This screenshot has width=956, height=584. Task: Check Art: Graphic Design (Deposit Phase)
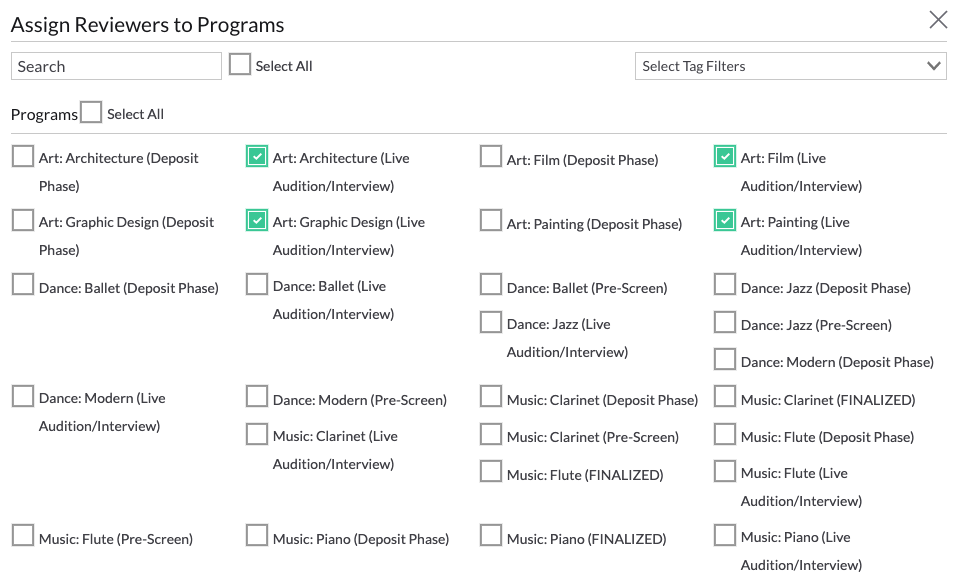(22, 220)
